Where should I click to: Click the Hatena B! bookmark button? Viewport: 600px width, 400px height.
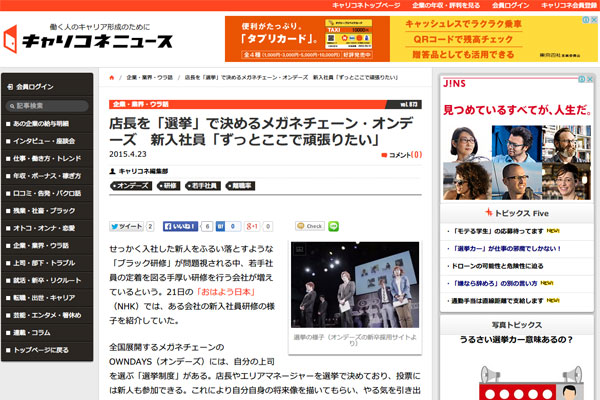(220, 226)
